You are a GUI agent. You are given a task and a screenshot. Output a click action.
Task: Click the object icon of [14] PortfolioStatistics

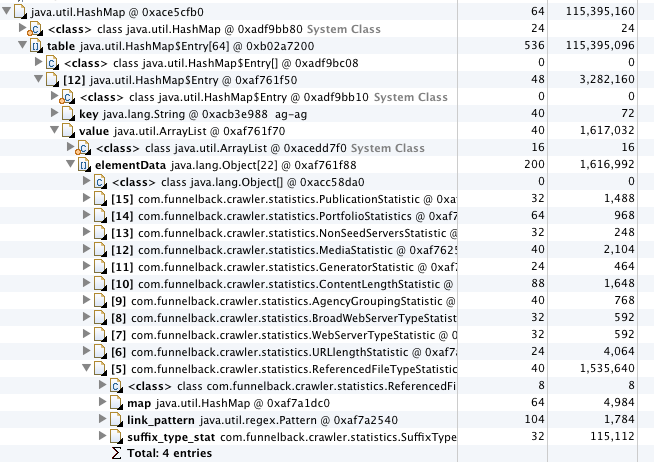tap(101, 216)
